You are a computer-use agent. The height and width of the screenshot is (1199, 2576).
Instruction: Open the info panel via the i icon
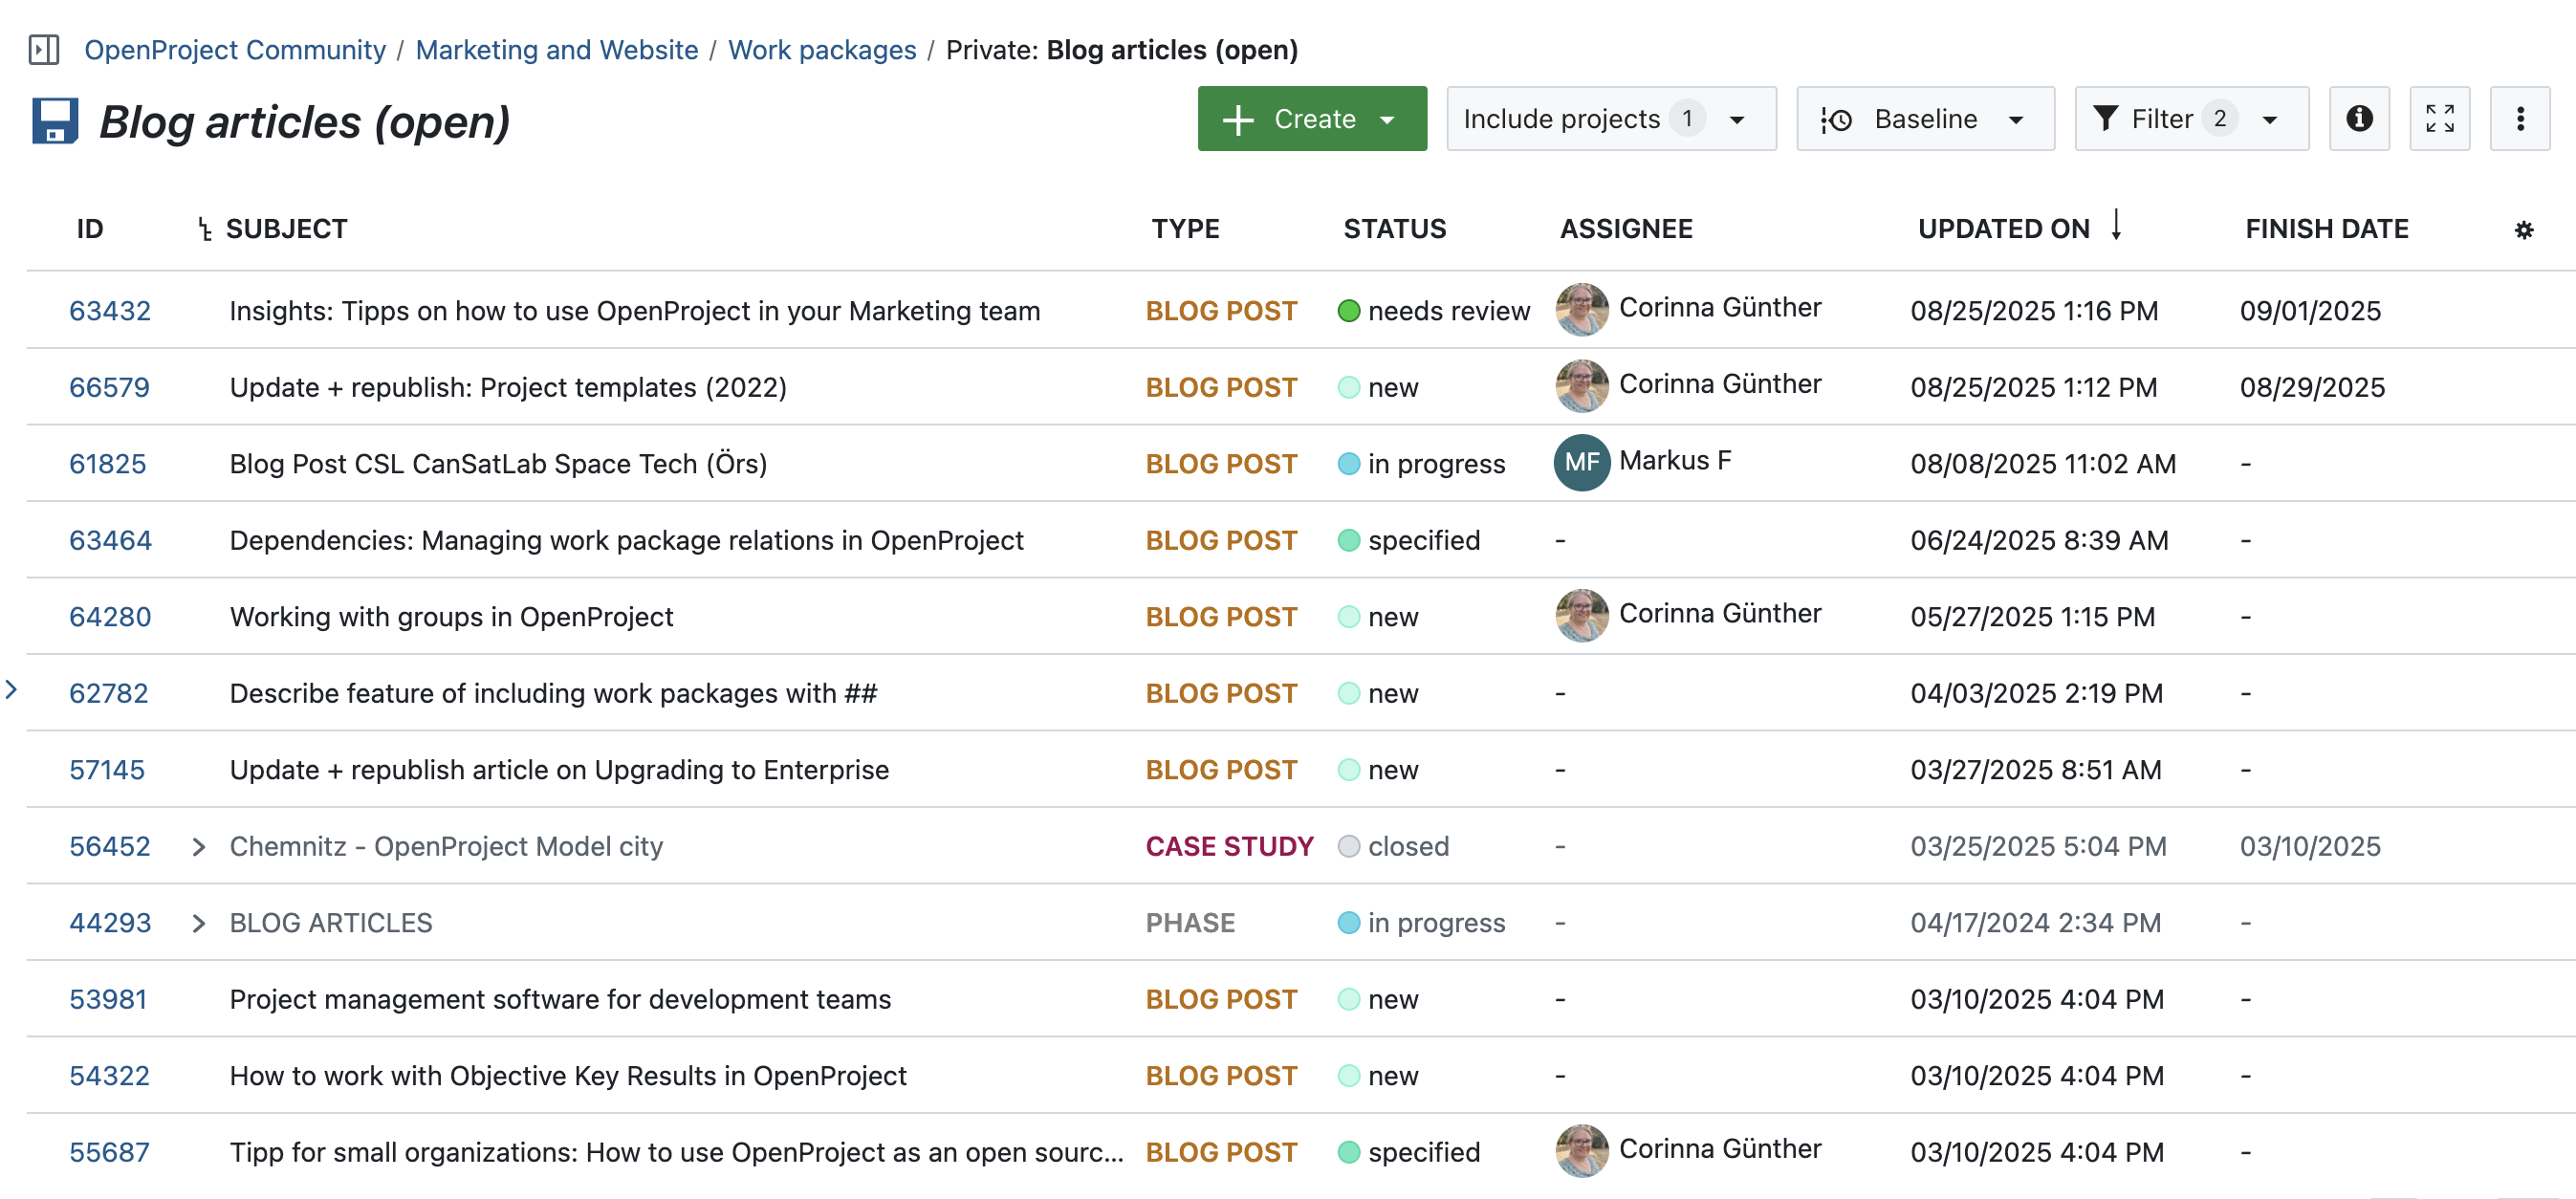coord(2359,119)
